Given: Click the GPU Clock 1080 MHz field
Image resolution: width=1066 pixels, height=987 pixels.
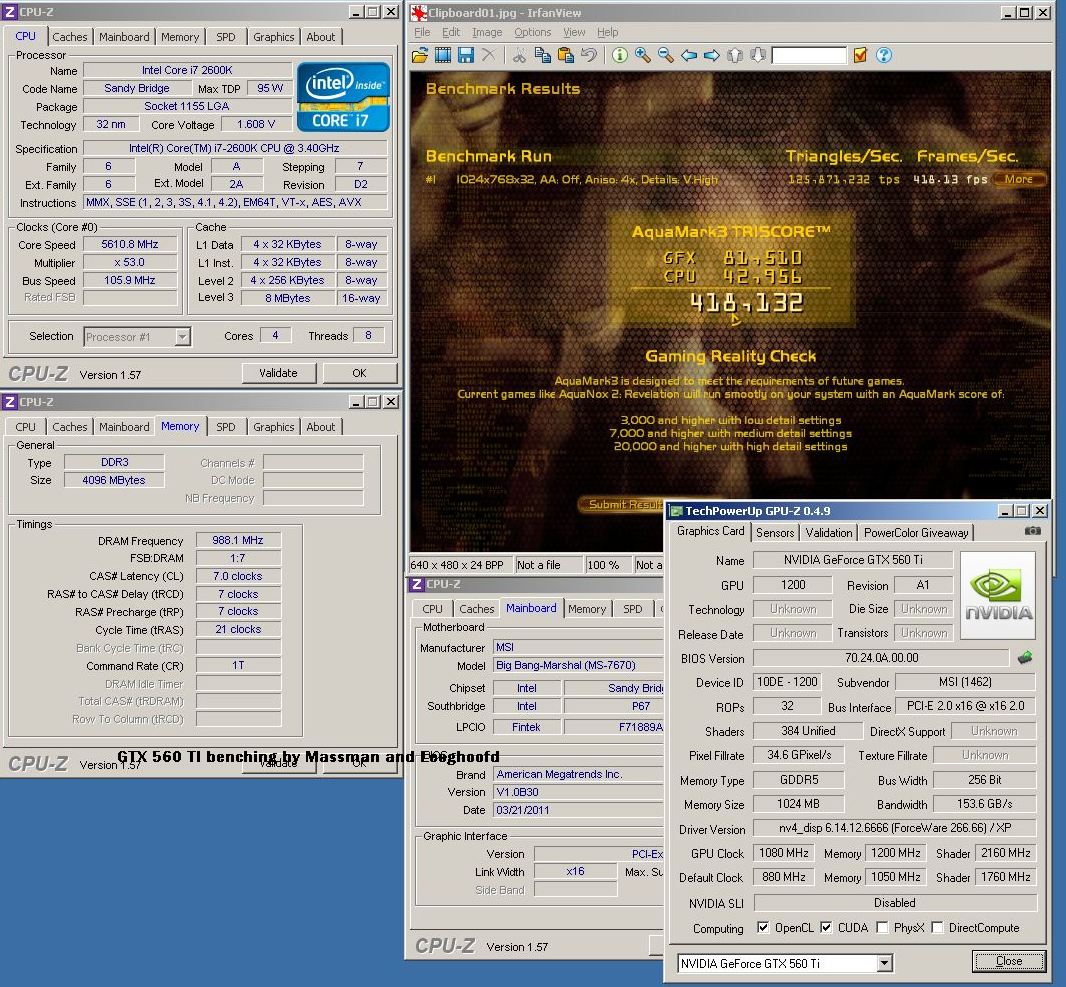Looking at the screenshot, I should (783, 853).
